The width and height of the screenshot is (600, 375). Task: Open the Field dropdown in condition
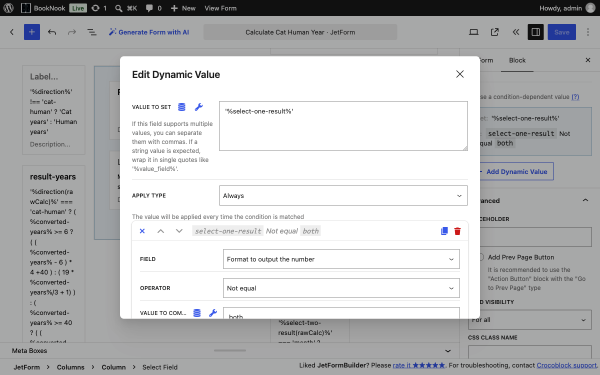click(x=341, y=259)
